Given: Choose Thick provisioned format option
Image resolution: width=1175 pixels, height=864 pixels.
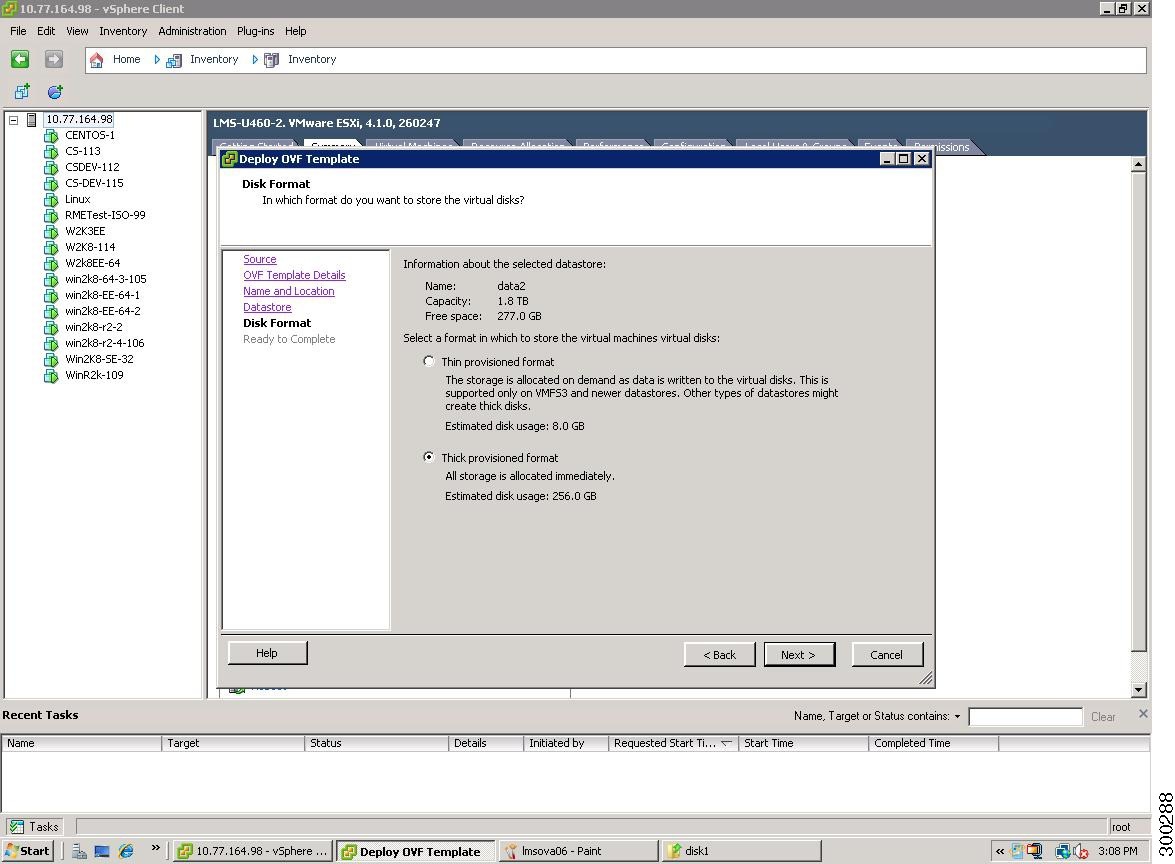Looking at the screenshot, I should [x=429, y=457].
